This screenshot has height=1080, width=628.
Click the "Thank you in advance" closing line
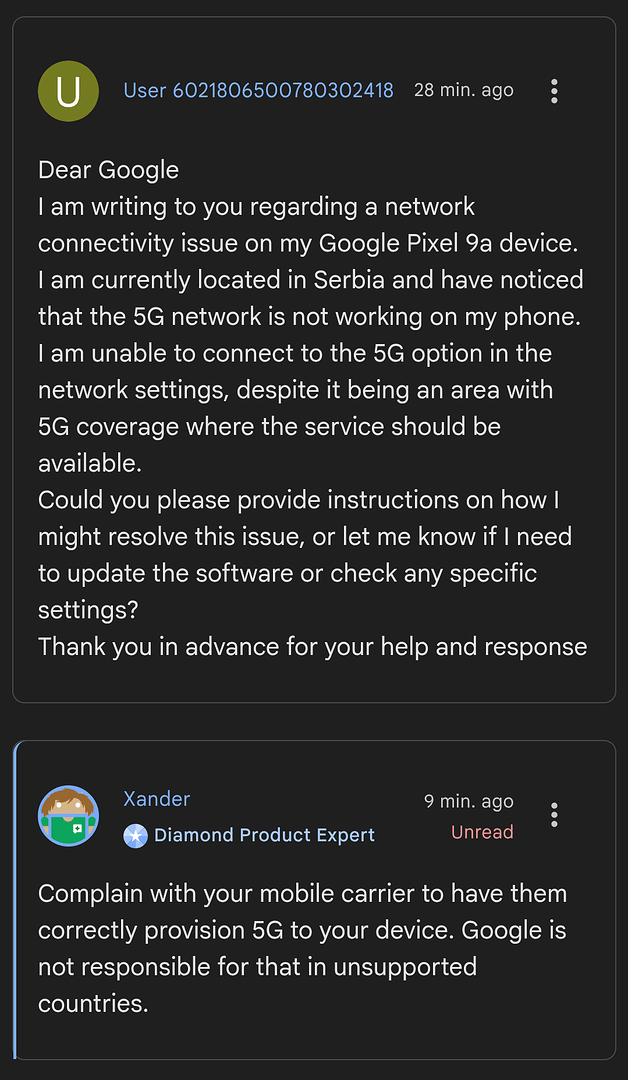[312, 646]
